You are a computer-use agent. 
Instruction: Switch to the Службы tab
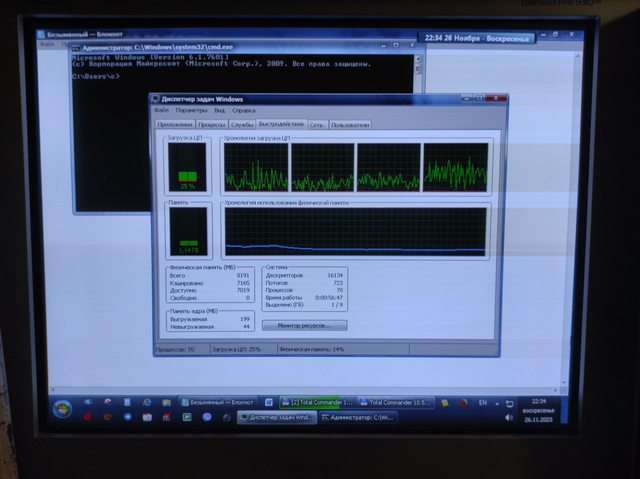pos(242,125)
